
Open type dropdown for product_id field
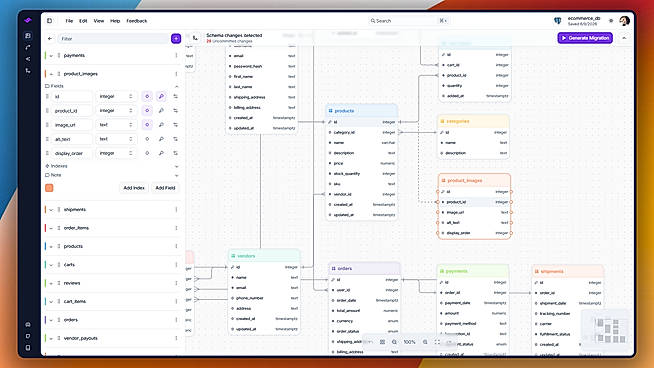click(116, 111)
